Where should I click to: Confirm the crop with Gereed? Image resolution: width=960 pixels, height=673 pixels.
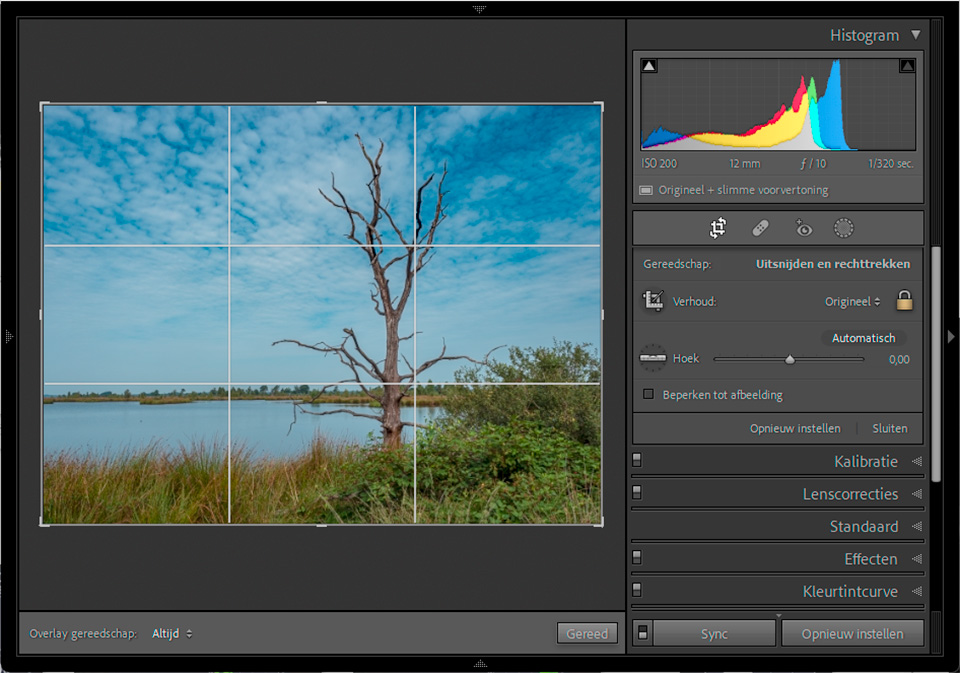click(587, 633)
